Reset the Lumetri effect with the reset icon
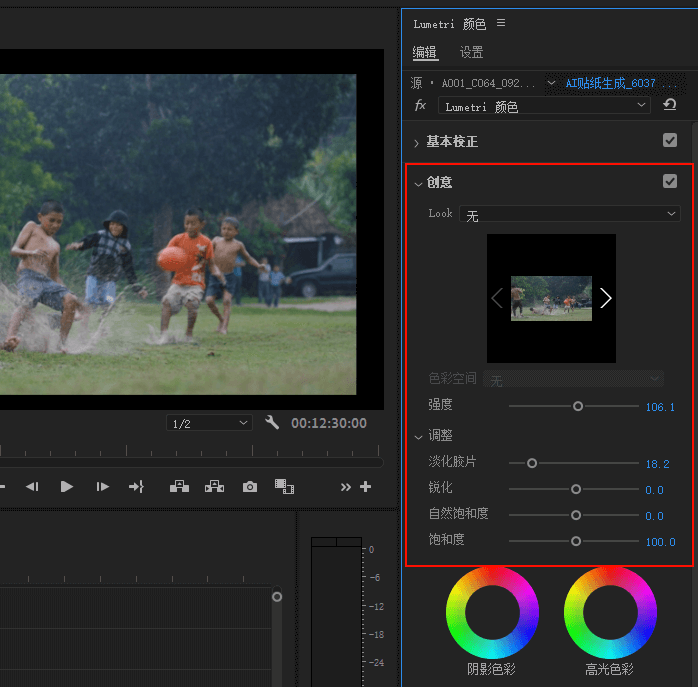The width and height of the screenshot is (698, 687). [669, 105]
